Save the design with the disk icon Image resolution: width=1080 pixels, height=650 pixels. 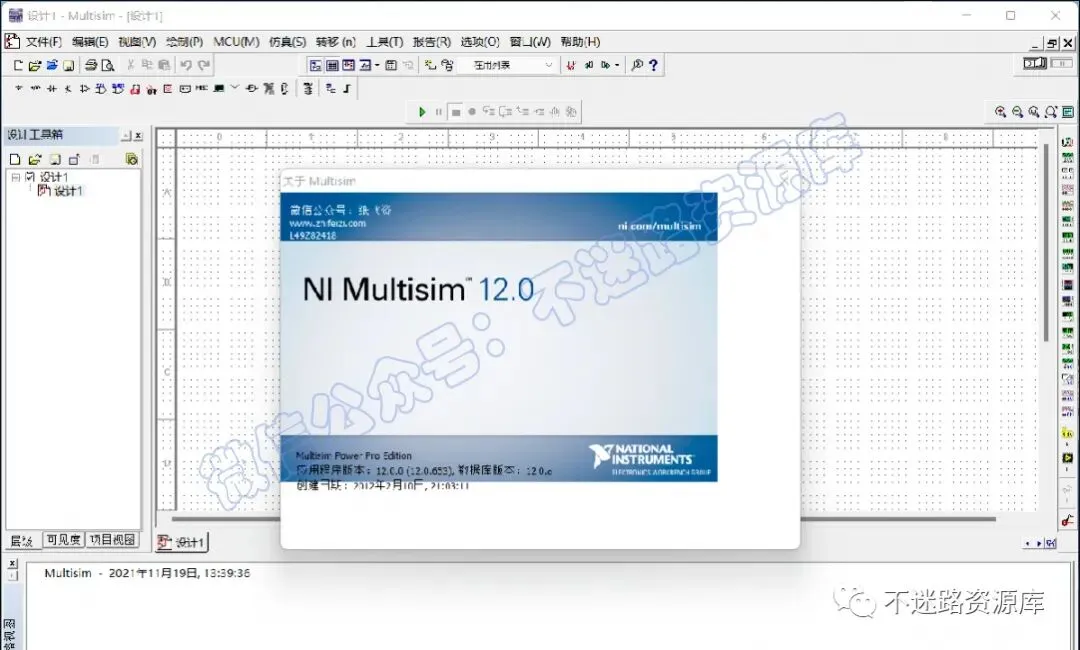click(x=68, y=65)
